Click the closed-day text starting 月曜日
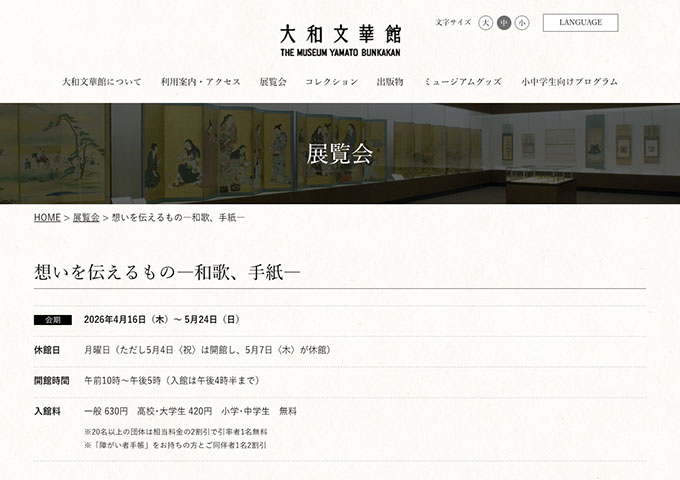 207,350
